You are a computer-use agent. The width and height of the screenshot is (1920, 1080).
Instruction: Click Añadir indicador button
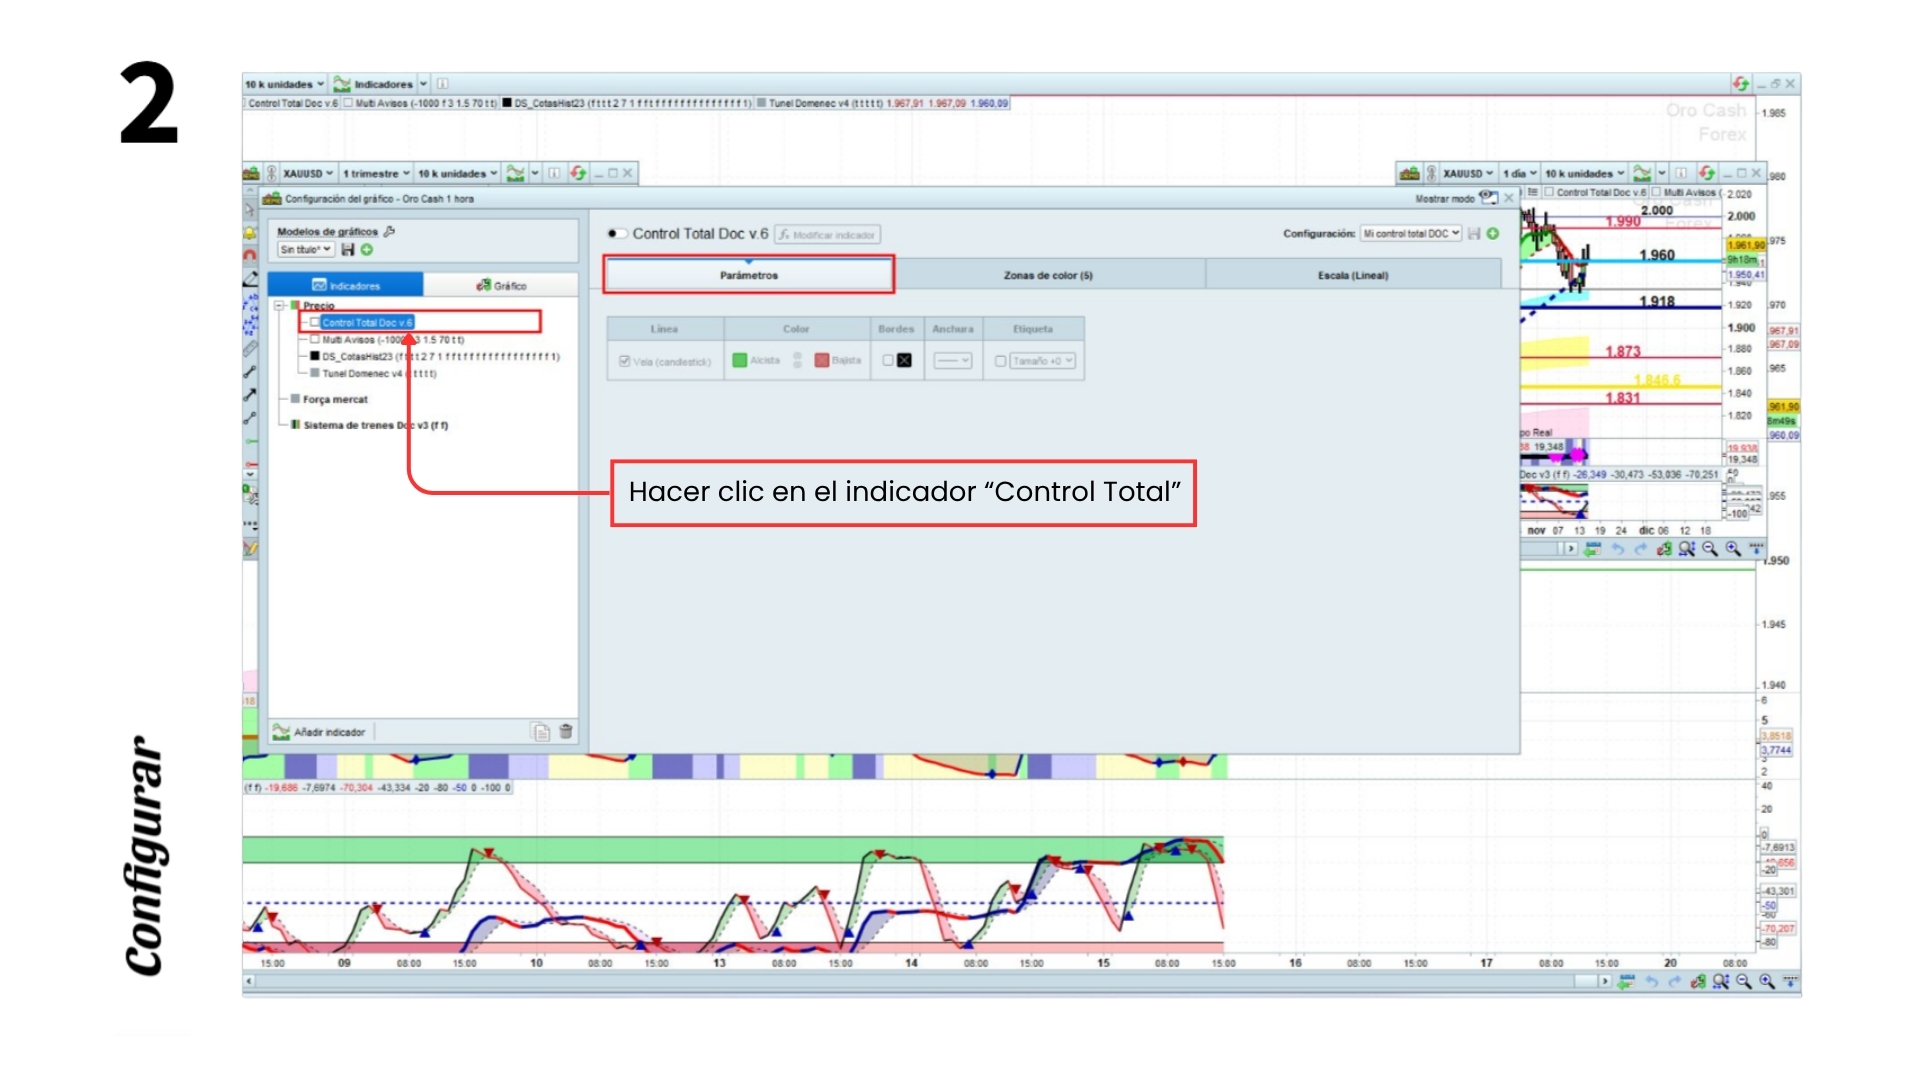click(320, 732)
